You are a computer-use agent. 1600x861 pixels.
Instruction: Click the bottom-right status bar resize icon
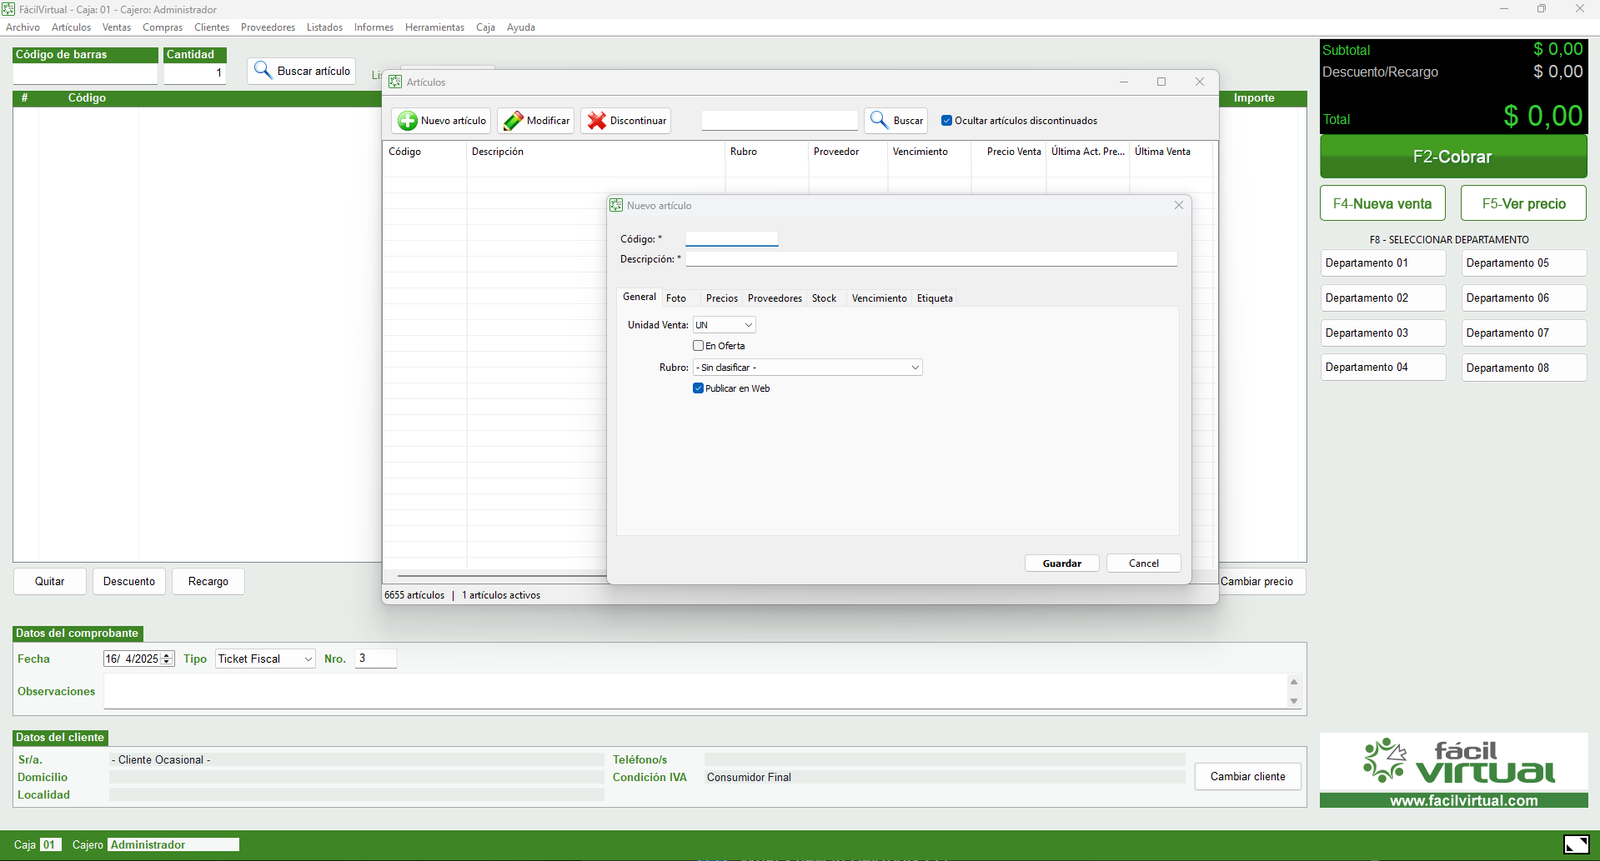pos(1576,845)
